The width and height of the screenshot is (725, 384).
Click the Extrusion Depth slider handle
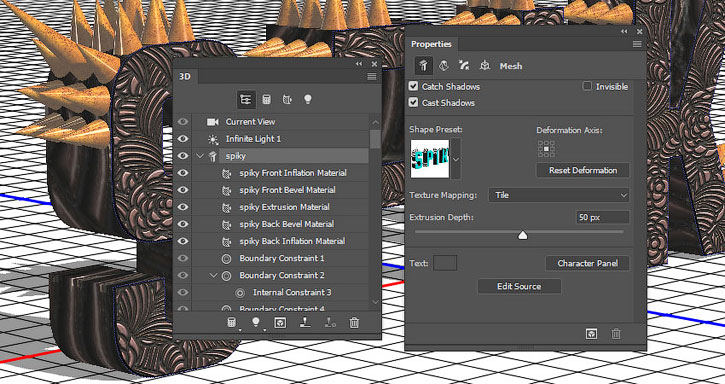[x=522, y=235]
